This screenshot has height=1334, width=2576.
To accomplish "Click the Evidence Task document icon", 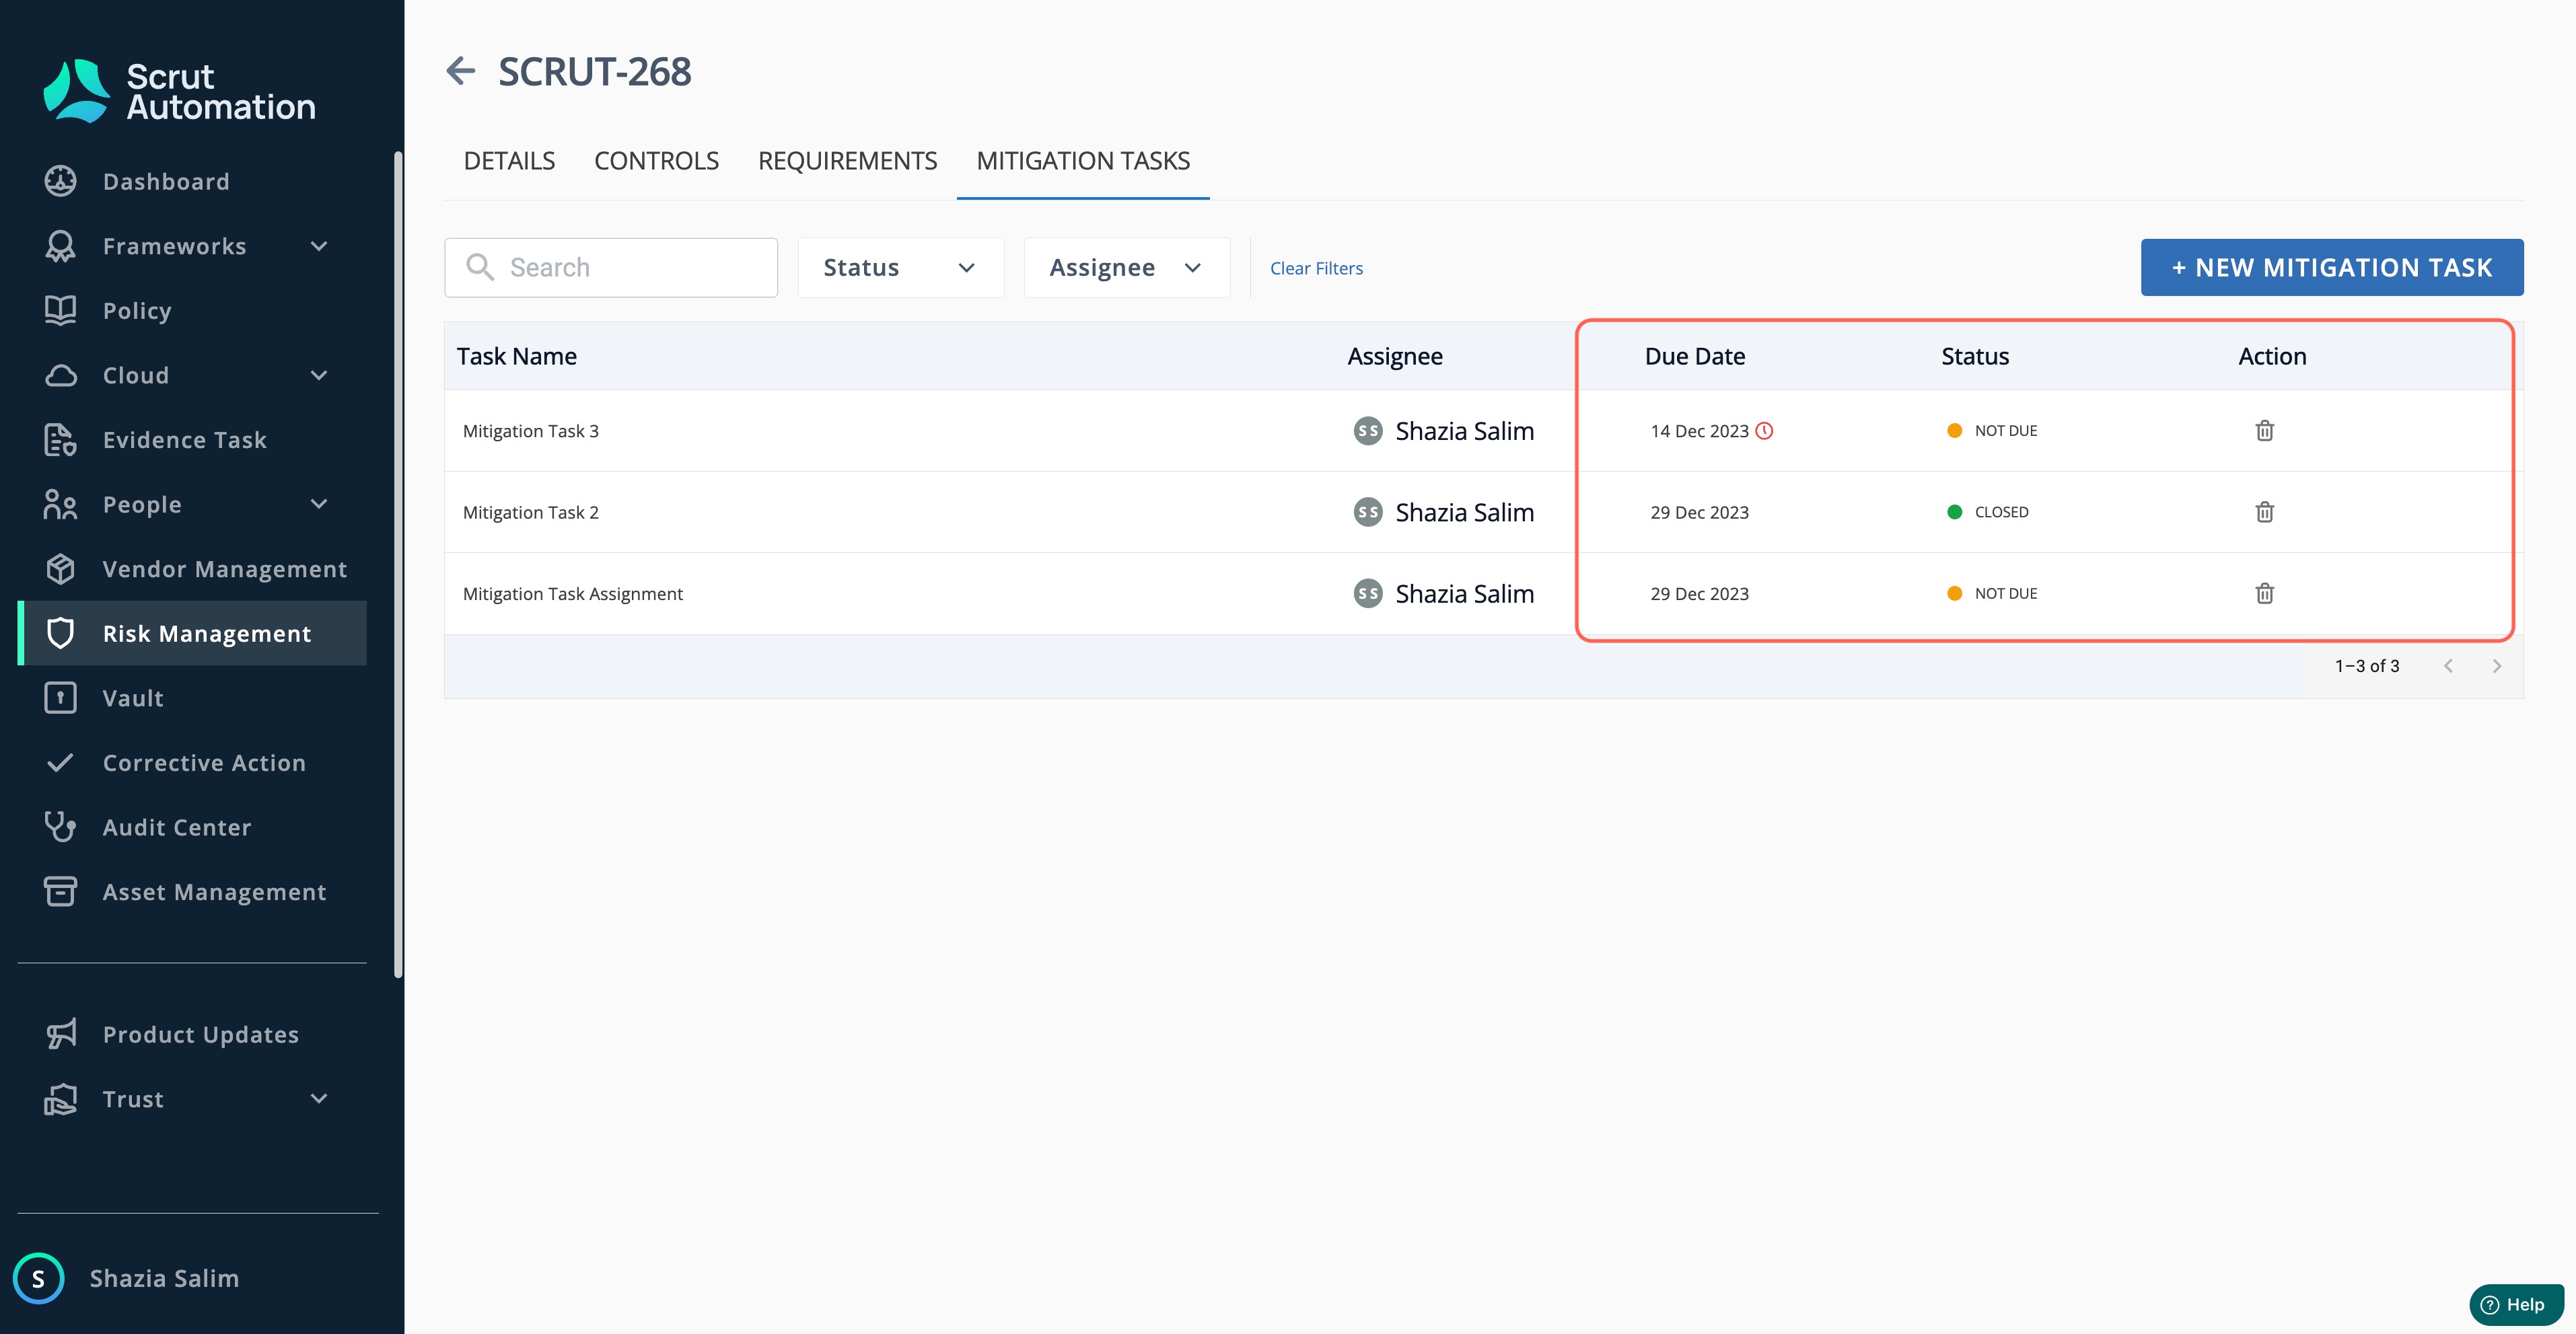I will [60, 440].
